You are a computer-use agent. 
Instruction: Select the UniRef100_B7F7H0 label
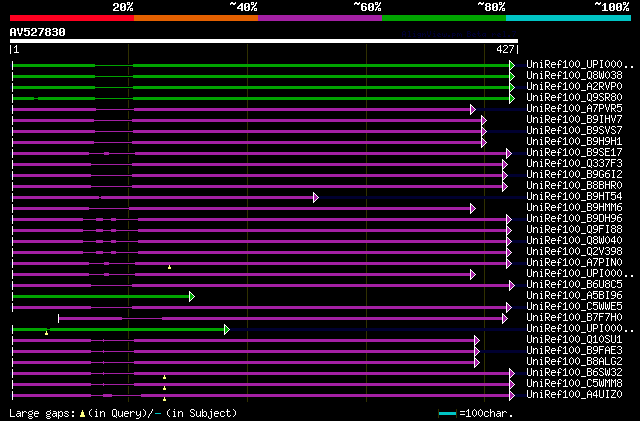[x=574, y=318]
